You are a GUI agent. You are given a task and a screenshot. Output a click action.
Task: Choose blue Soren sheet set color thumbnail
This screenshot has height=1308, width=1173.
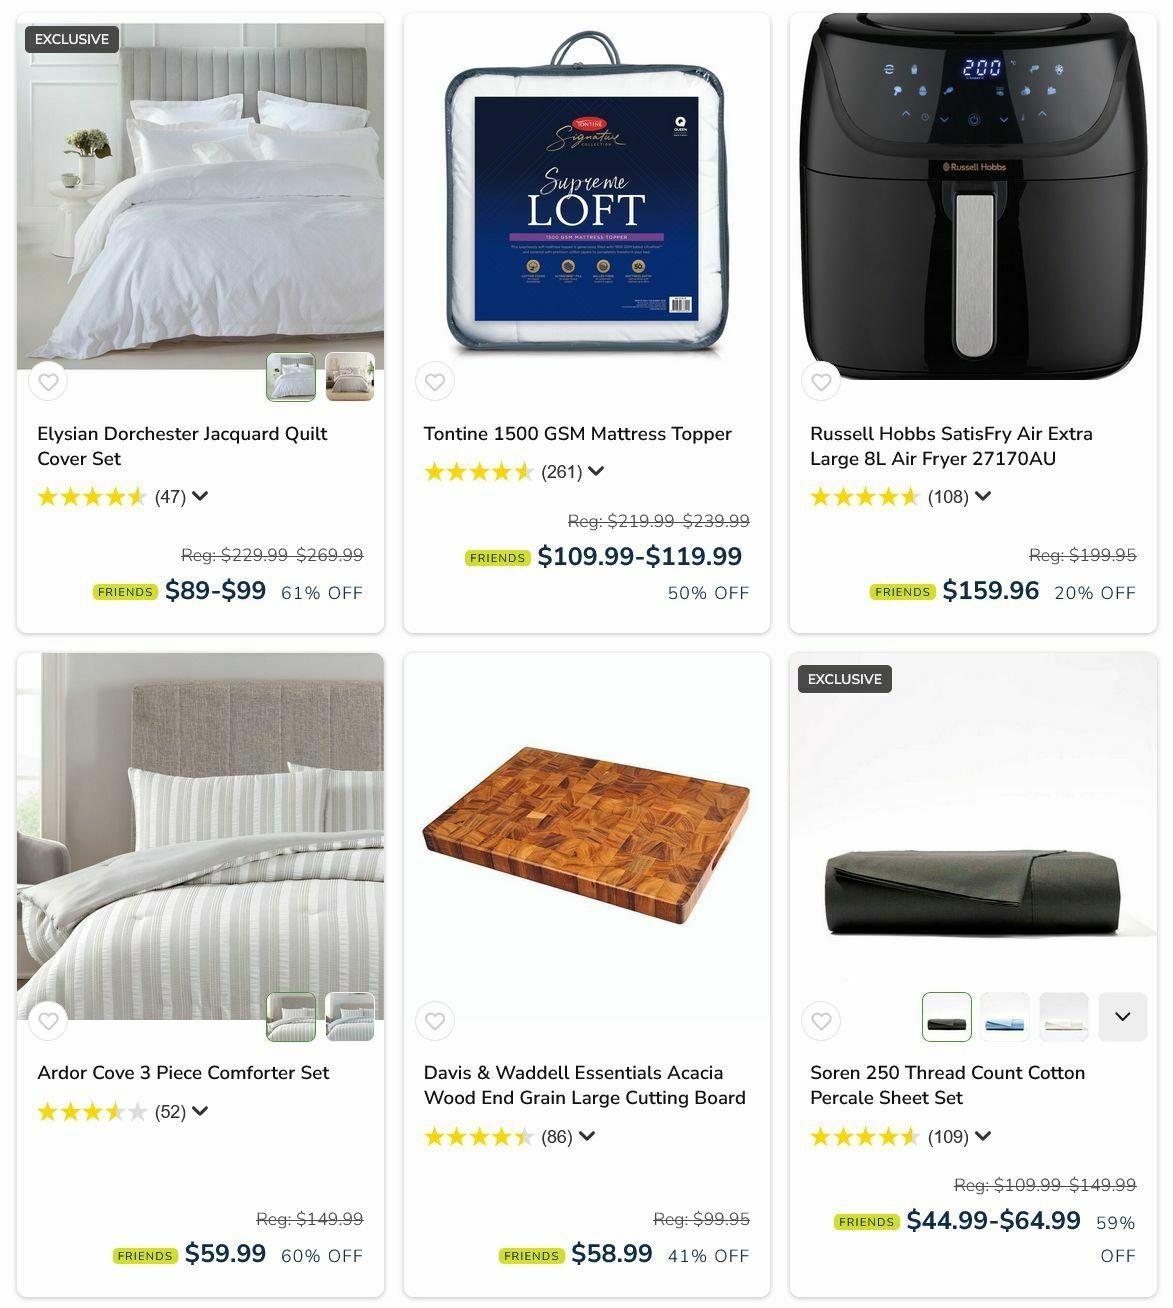[1005, 1017]
